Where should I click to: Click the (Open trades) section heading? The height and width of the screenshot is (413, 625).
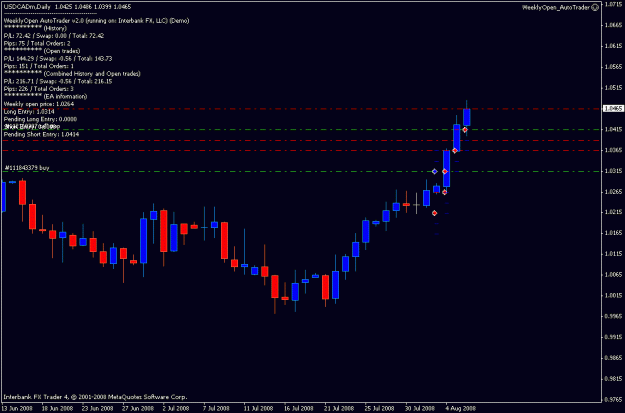click(62, 51)
